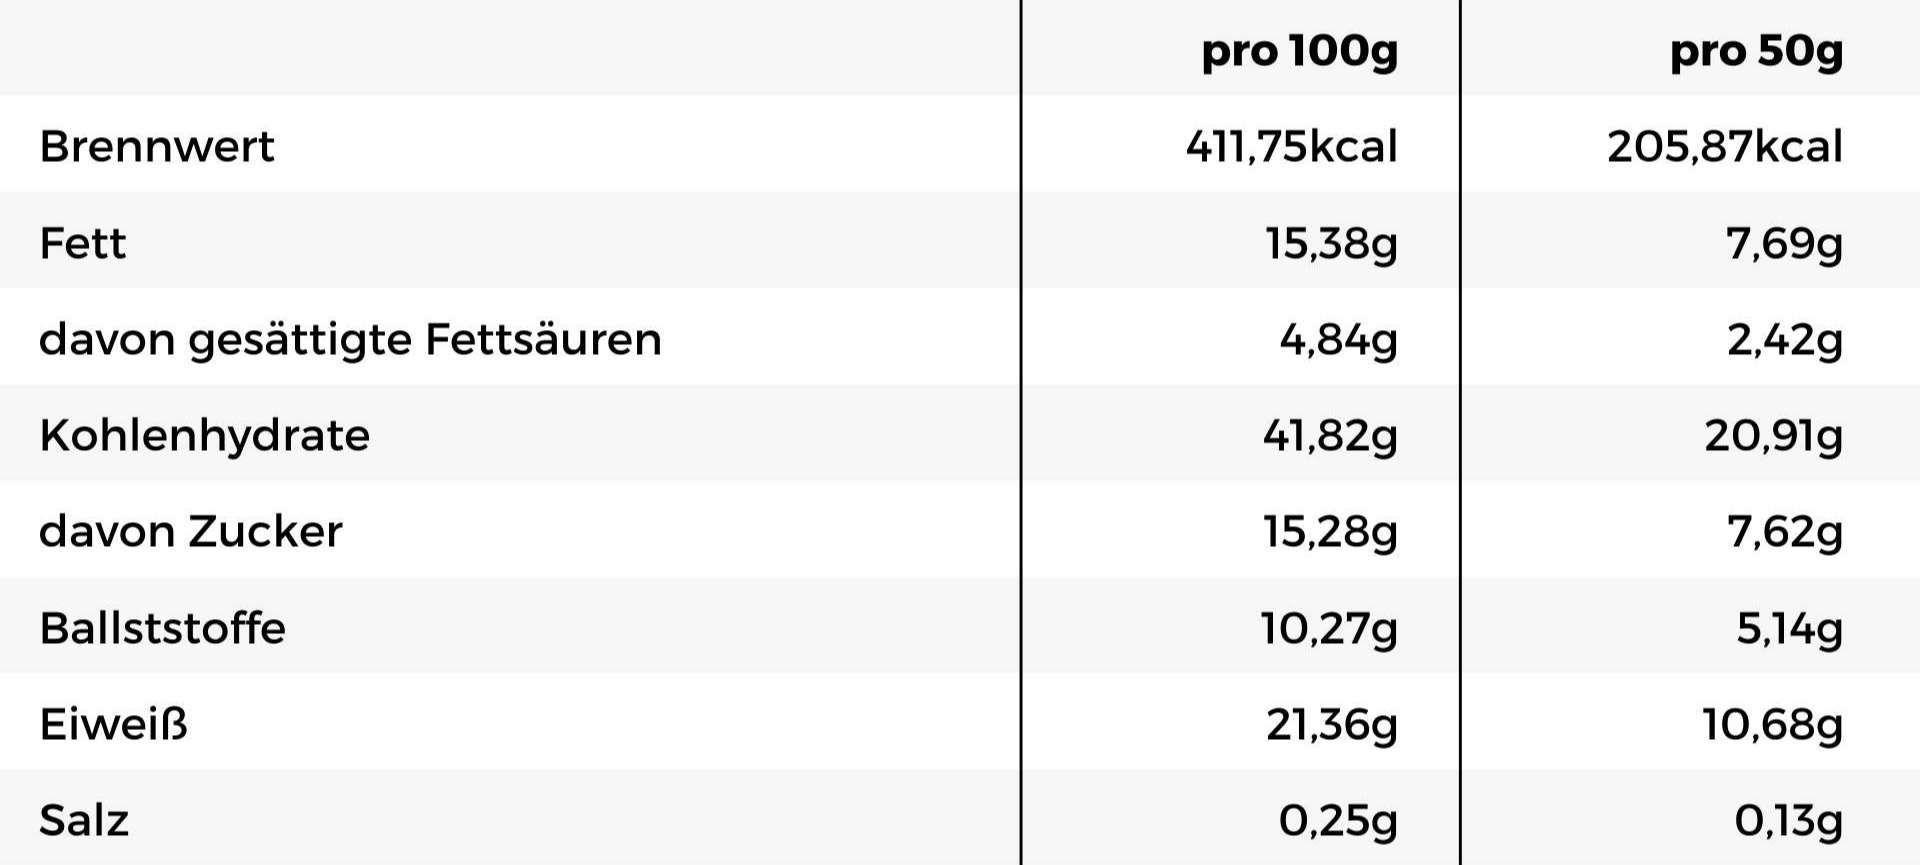The width and height of the screenshot is (1920, 865).
Task: Select the Kohlenhydrate row label
Action: [x=204, y=436]
